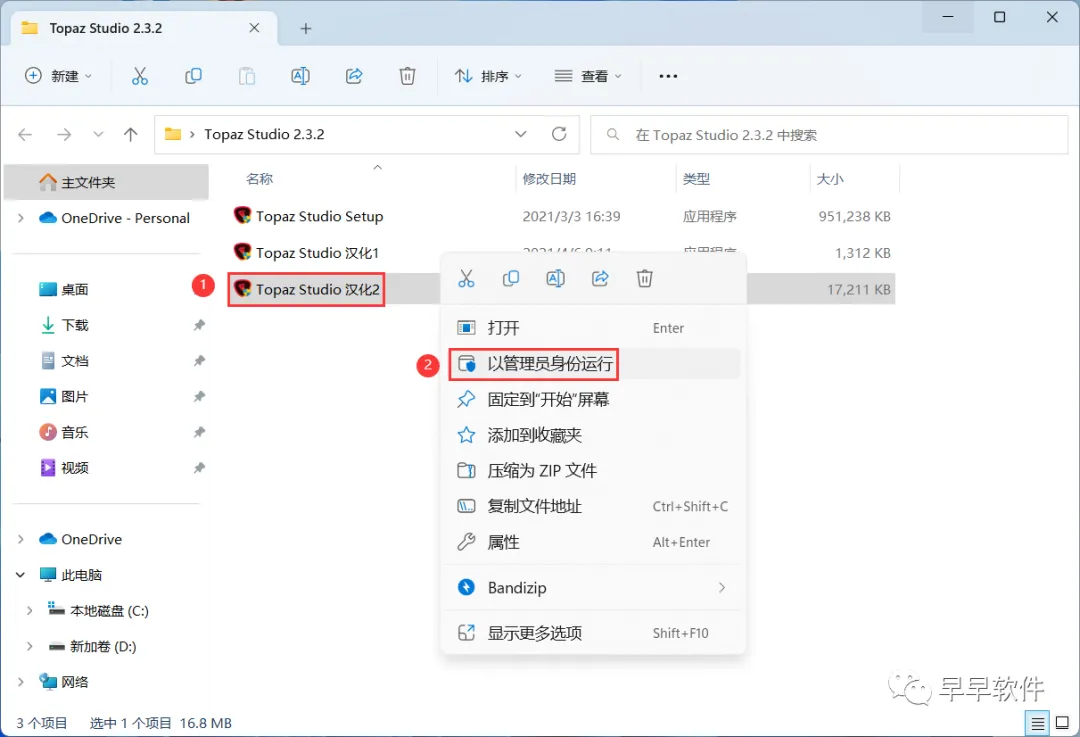
Task: Click the Copy icon in the top toolbar
Action: point(194,76)
